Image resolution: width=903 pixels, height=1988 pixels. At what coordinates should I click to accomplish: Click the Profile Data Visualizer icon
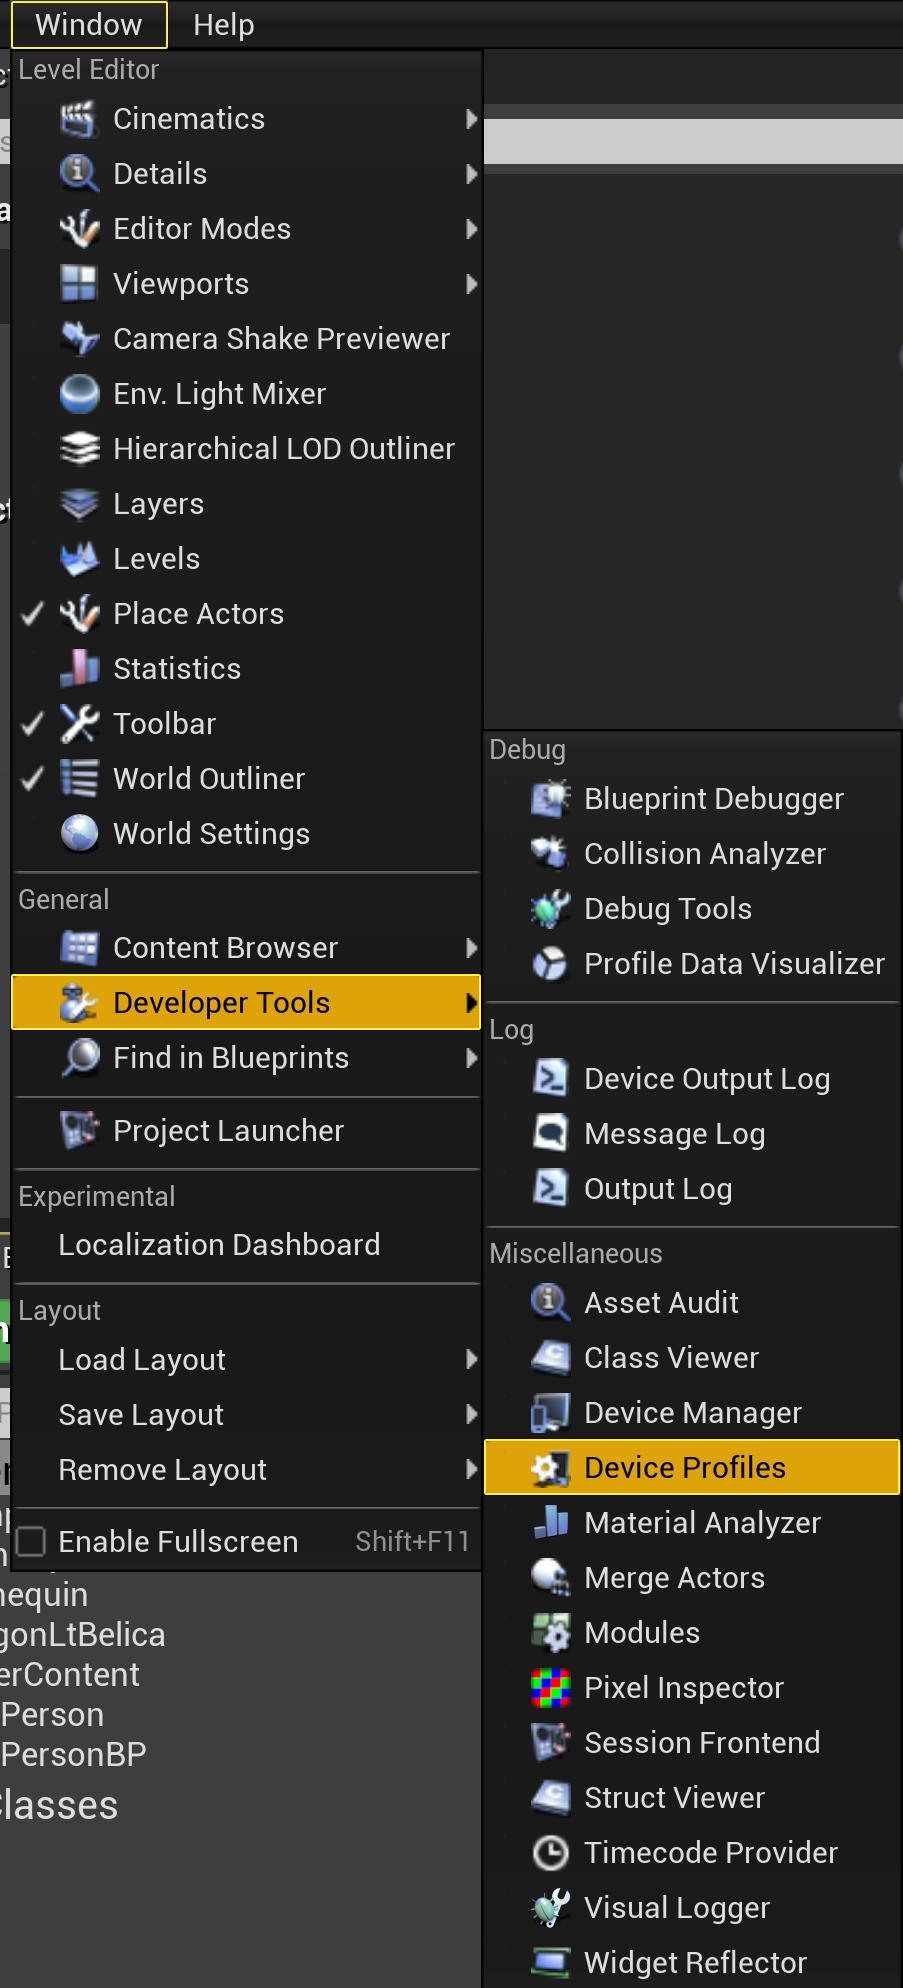tap(550, 964)
